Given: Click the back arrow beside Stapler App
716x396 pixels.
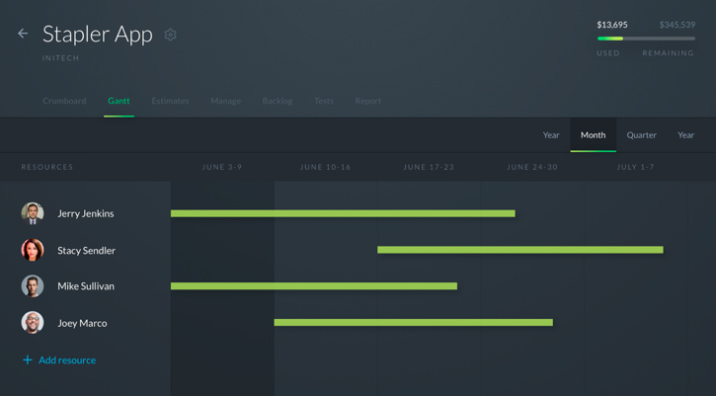Looking at the screenshot, I should point(22,33).
